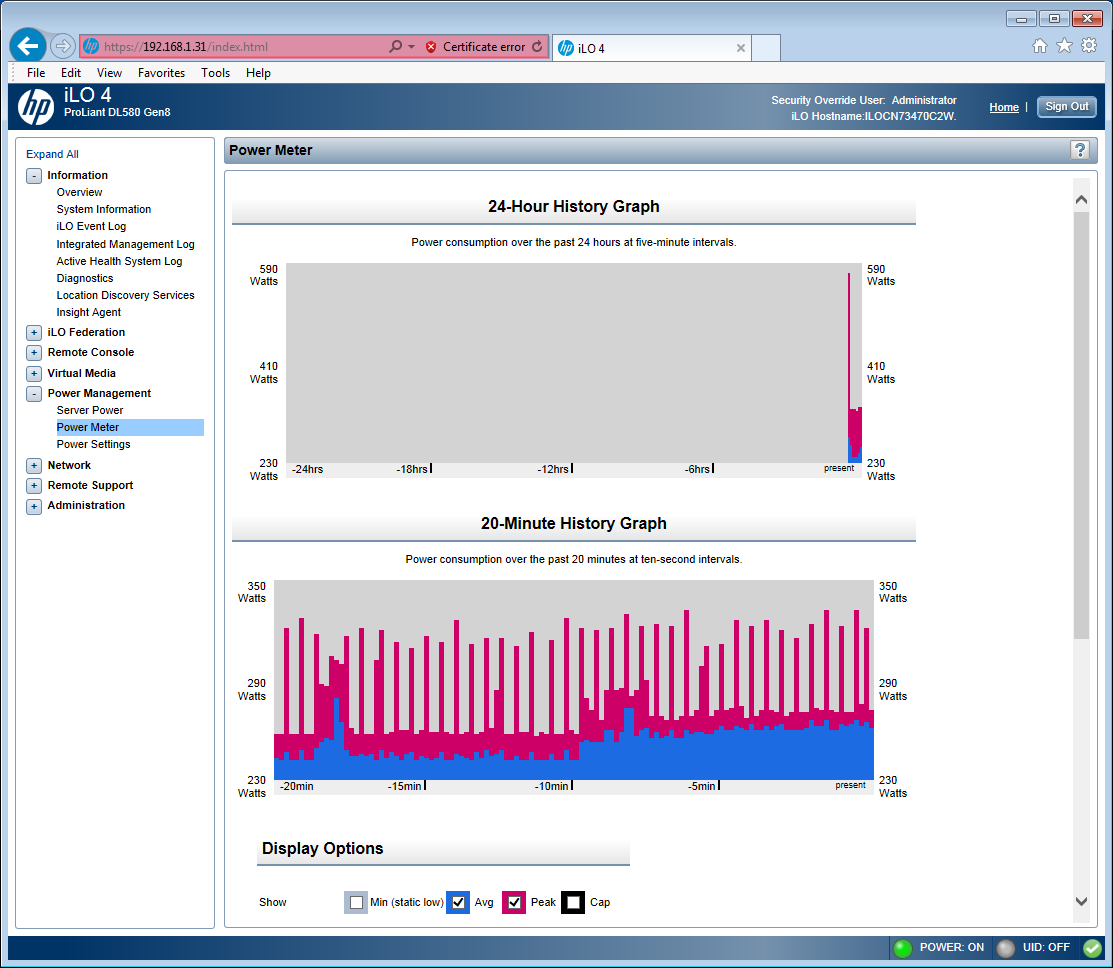The image size is (1113, 968).
Task: Open iLO Event Log
Action: pos(91,226)
